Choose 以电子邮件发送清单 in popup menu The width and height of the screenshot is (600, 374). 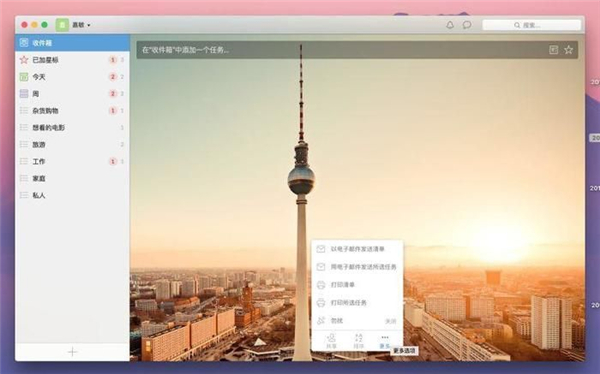click(357, 249)
